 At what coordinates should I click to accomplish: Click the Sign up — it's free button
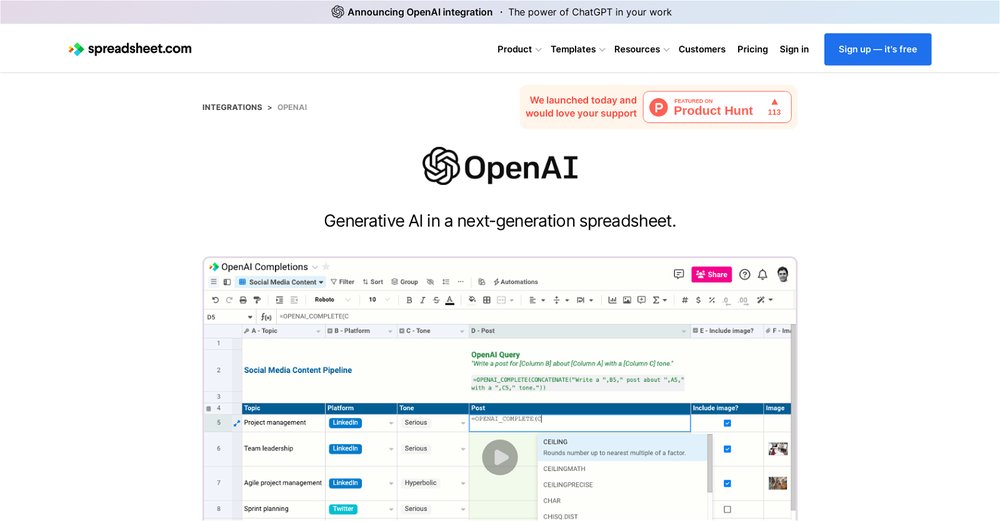point(877,49)
